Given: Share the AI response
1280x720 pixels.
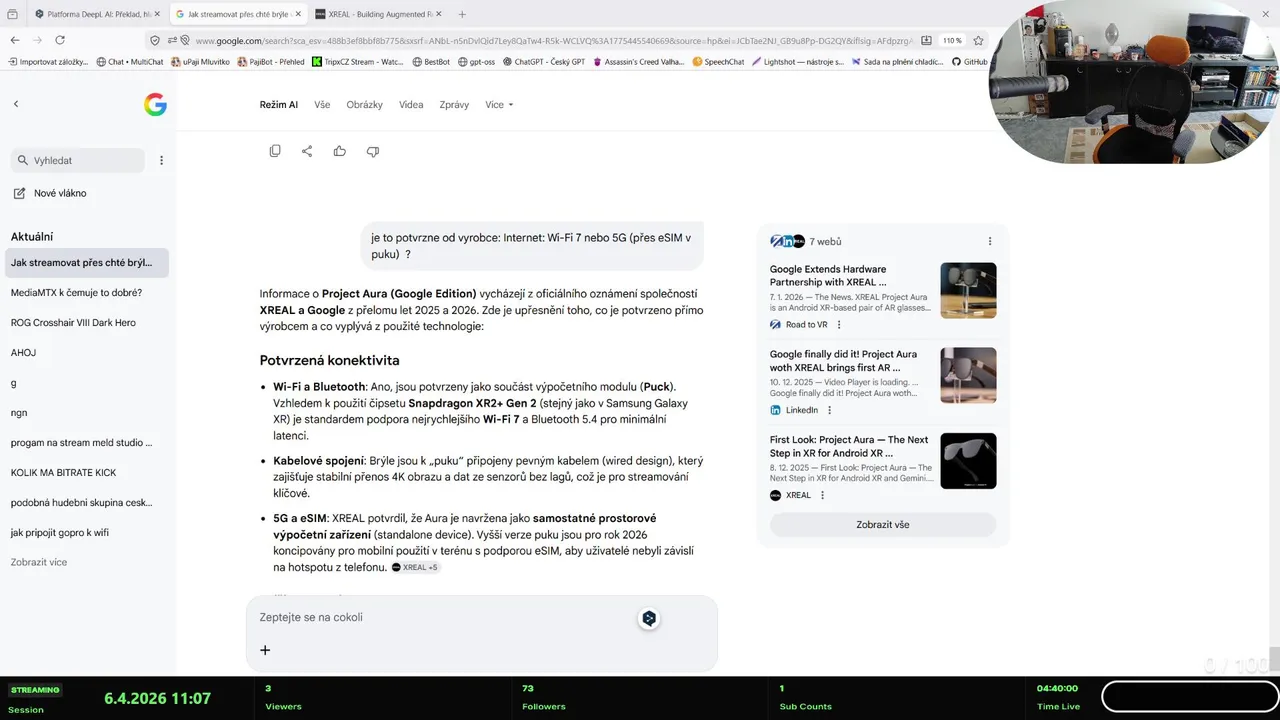Looking at the screenshot, I should click(307, 151).
